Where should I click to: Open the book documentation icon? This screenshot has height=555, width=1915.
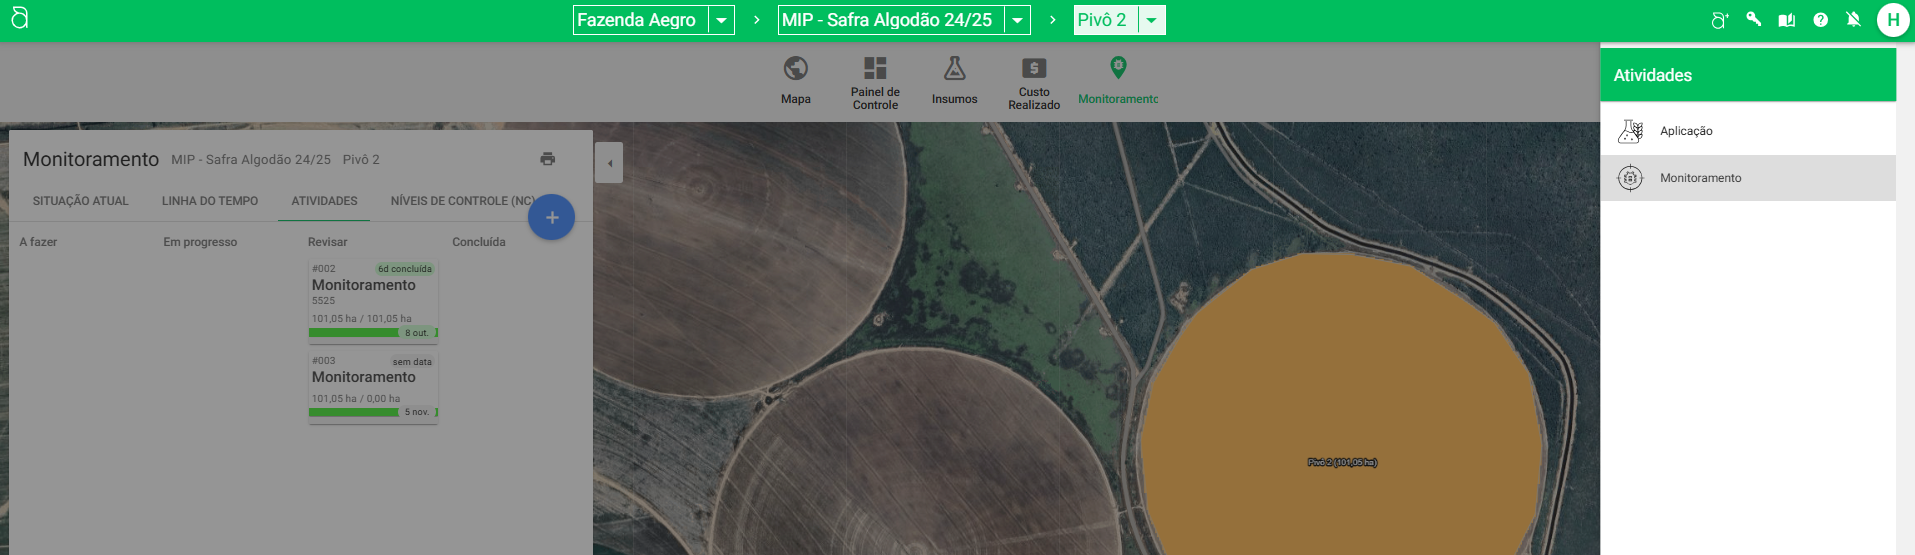click(x=1786, y=20)
